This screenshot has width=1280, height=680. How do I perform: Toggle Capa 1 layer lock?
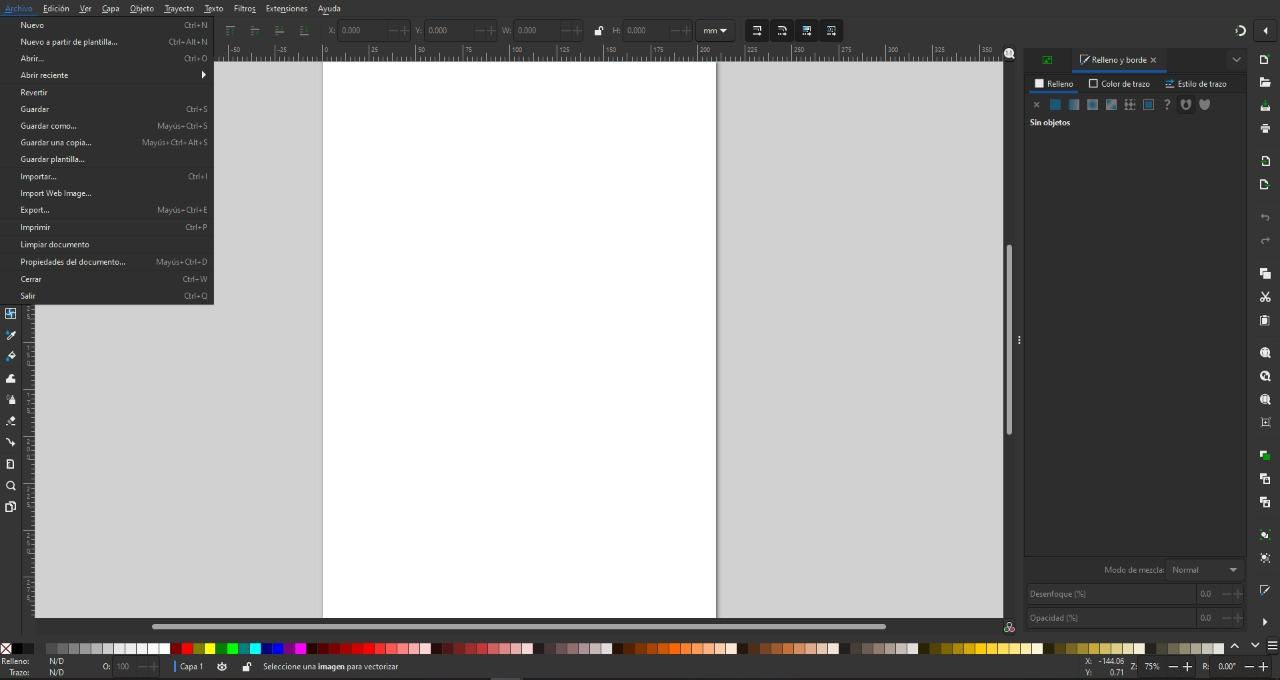click(246, 666)
